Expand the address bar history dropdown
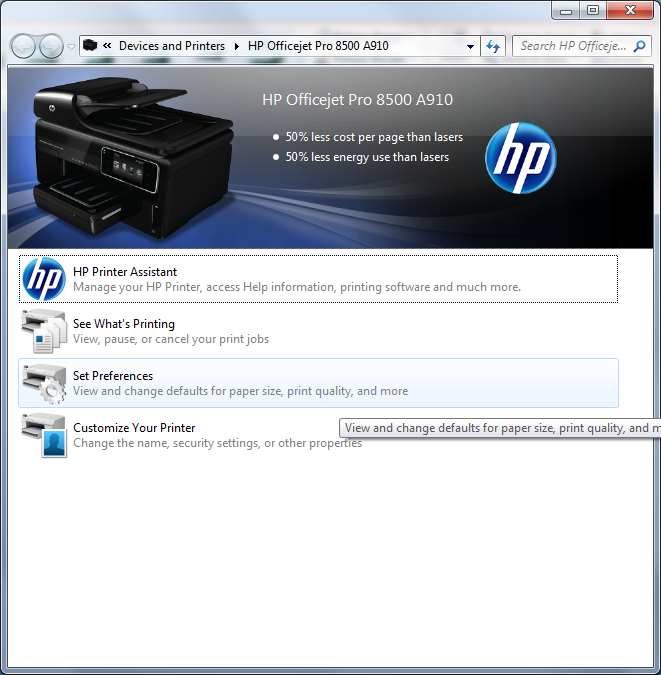Viewport: 661px width, 675px height. click(470, 46)
